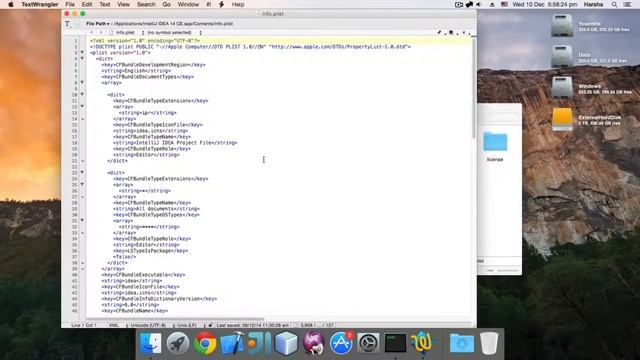
Task: Launch Launchpad rocket icon in Dock
Action: click(178, 343)
